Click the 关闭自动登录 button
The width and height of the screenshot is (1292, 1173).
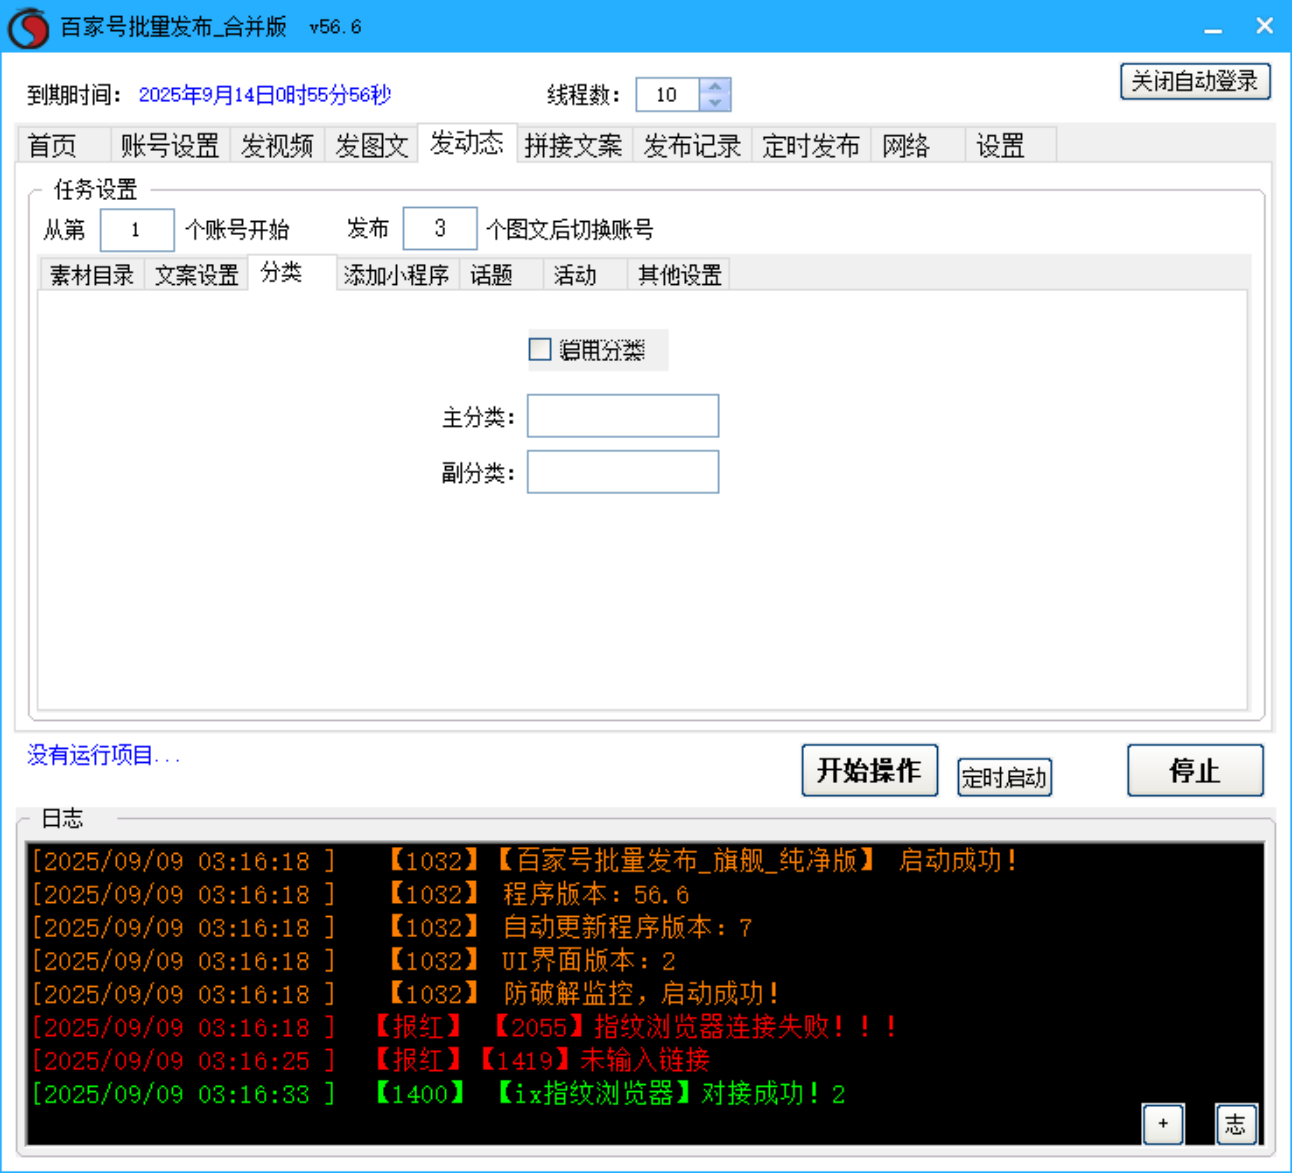pyautogui.click(x=1195, y=81)
